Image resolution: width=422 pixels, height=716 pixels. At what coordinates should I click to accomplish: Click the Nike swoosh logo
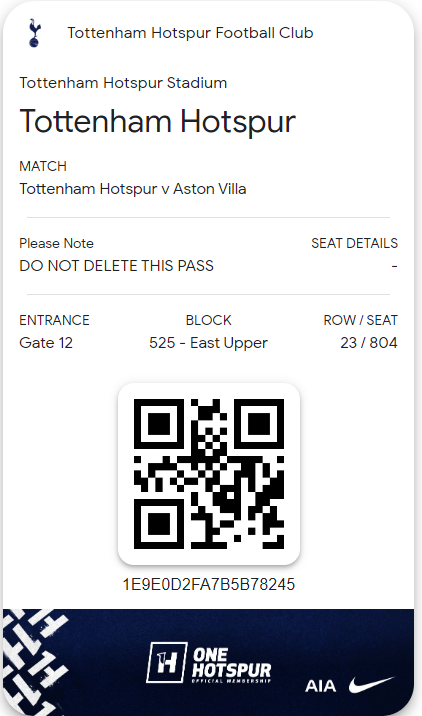[x=371, y=684]
